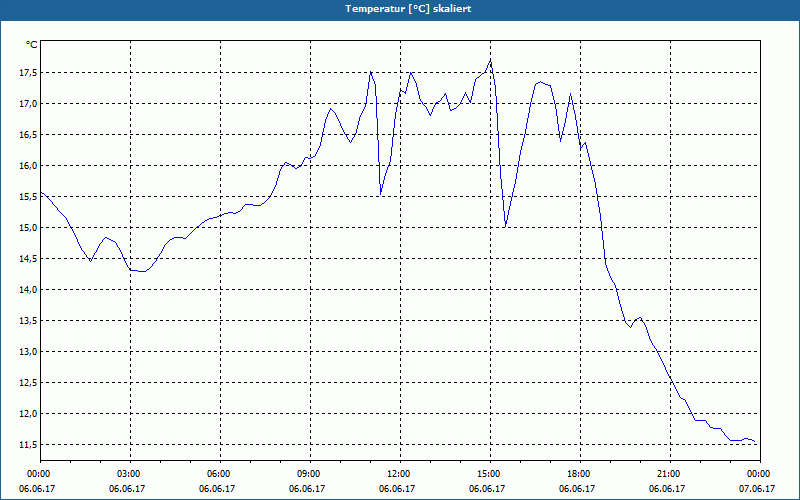The width and height of the screenshot is (800, 500).
Task: Pick the 15,0 y-axis tick label
Action: [x=28, y=228]
